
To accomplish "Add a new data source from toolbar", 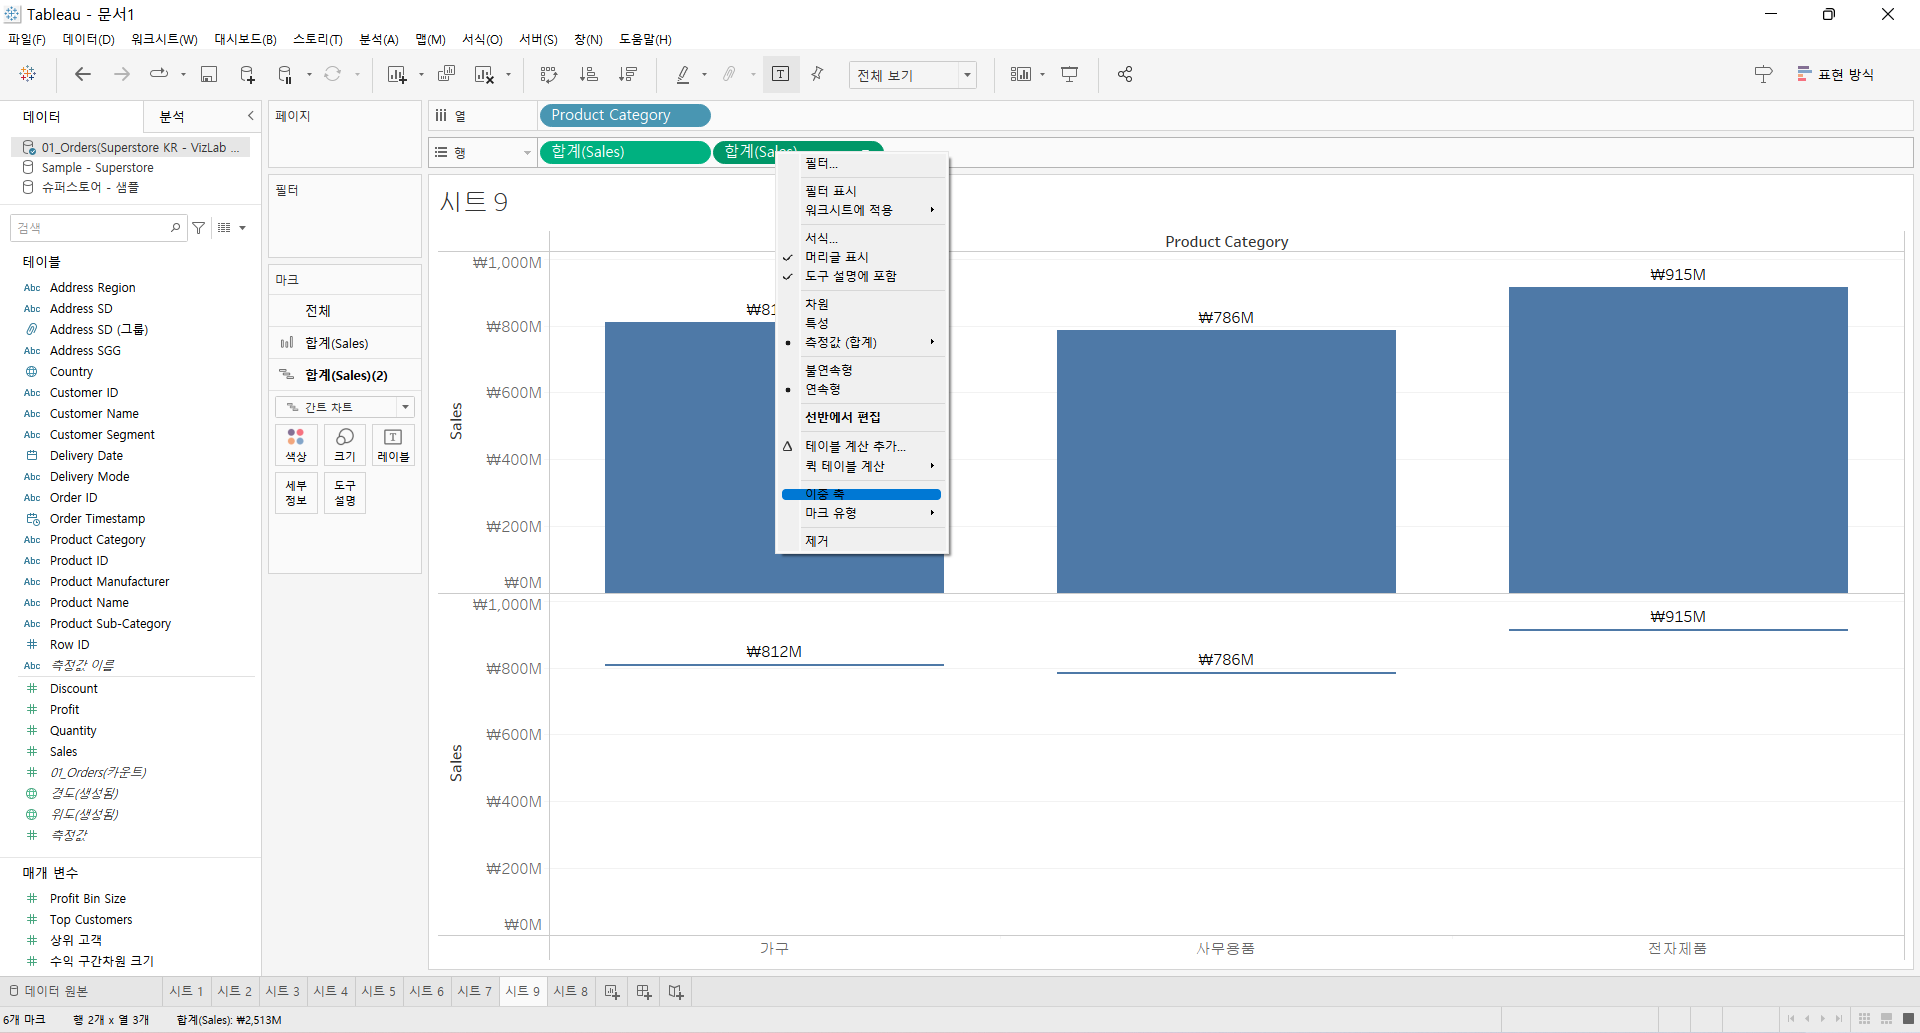I will (247, 74).
